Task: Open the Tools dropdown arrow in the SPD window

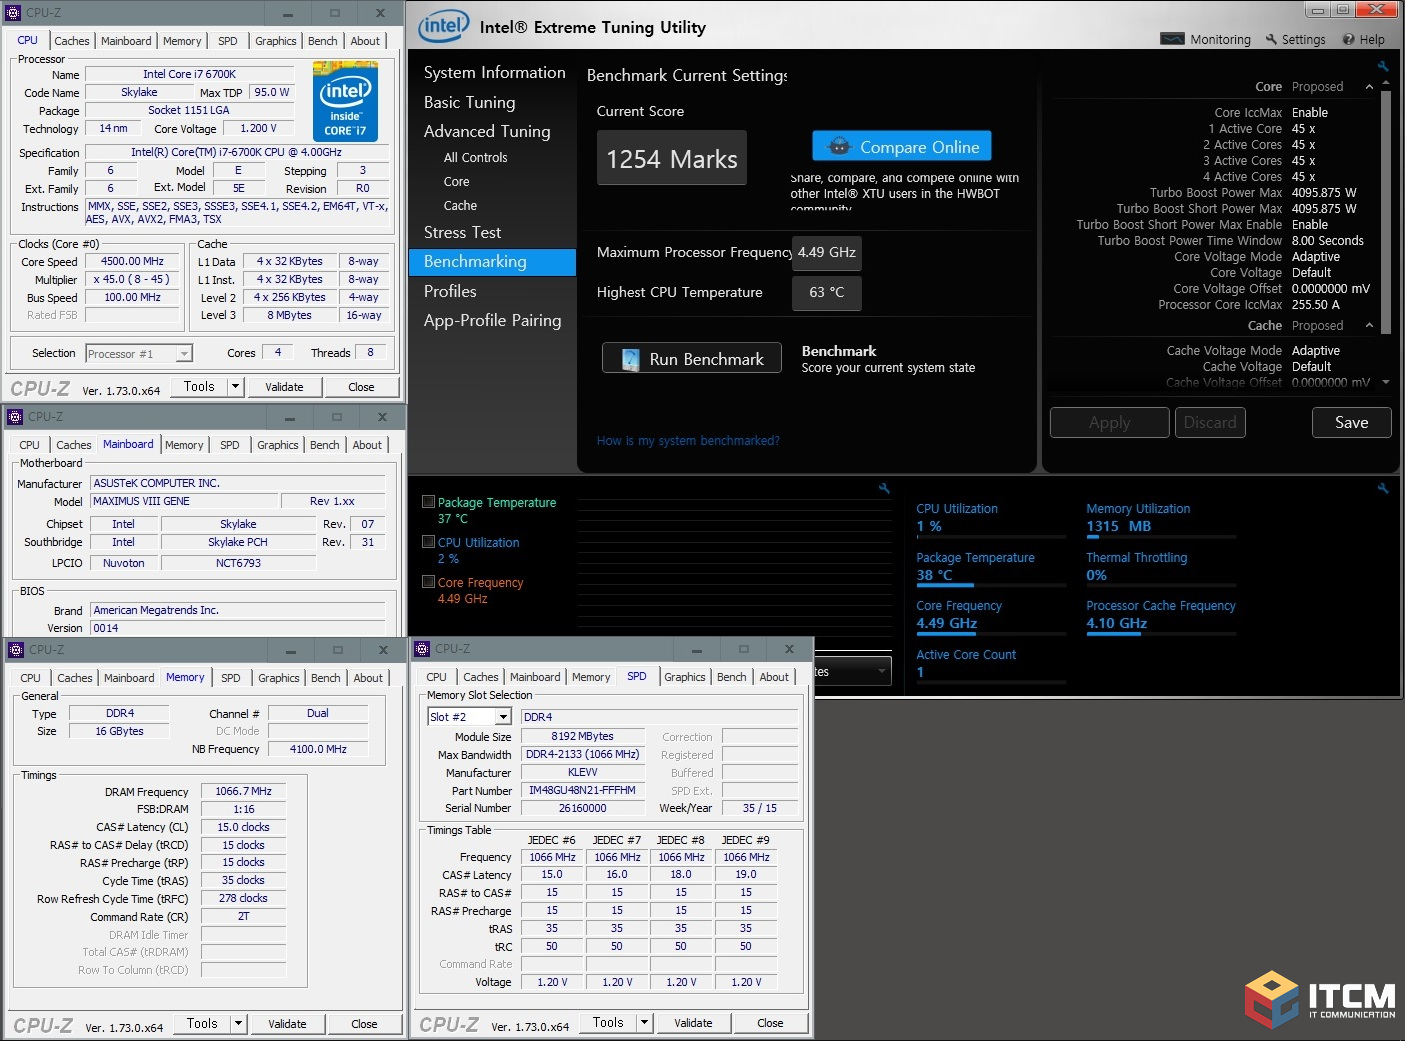Action: (x=644, y=1022)
